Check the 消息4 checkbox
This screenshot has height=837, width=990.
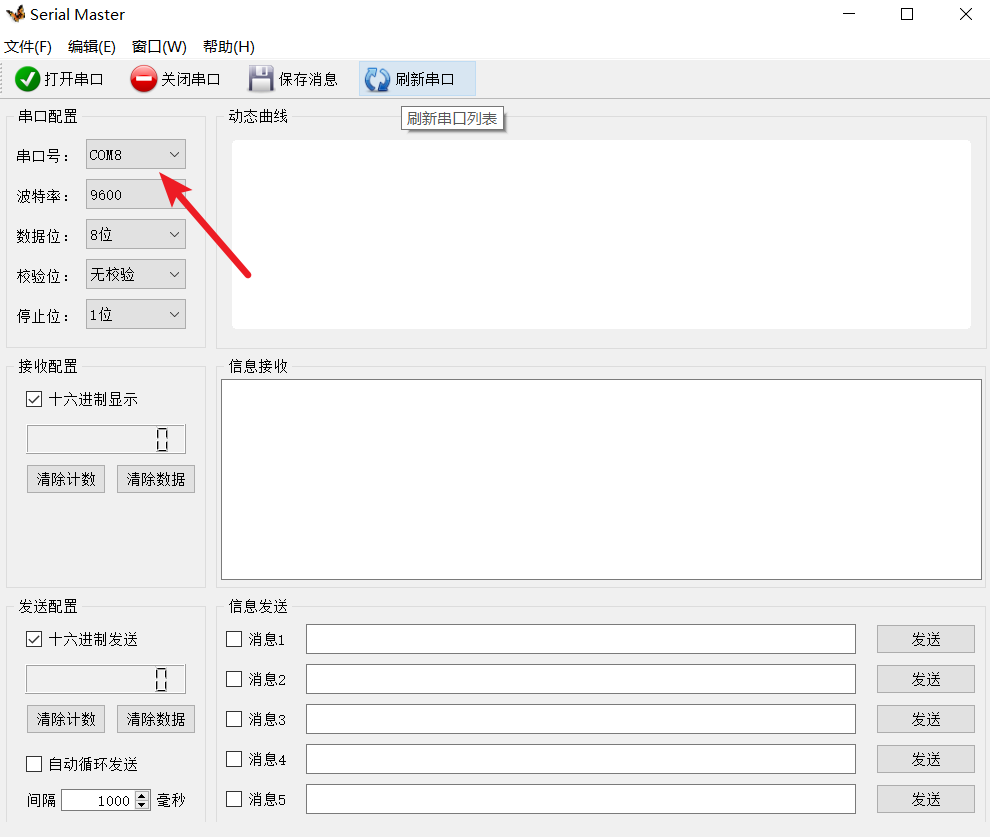click(234, 759)
